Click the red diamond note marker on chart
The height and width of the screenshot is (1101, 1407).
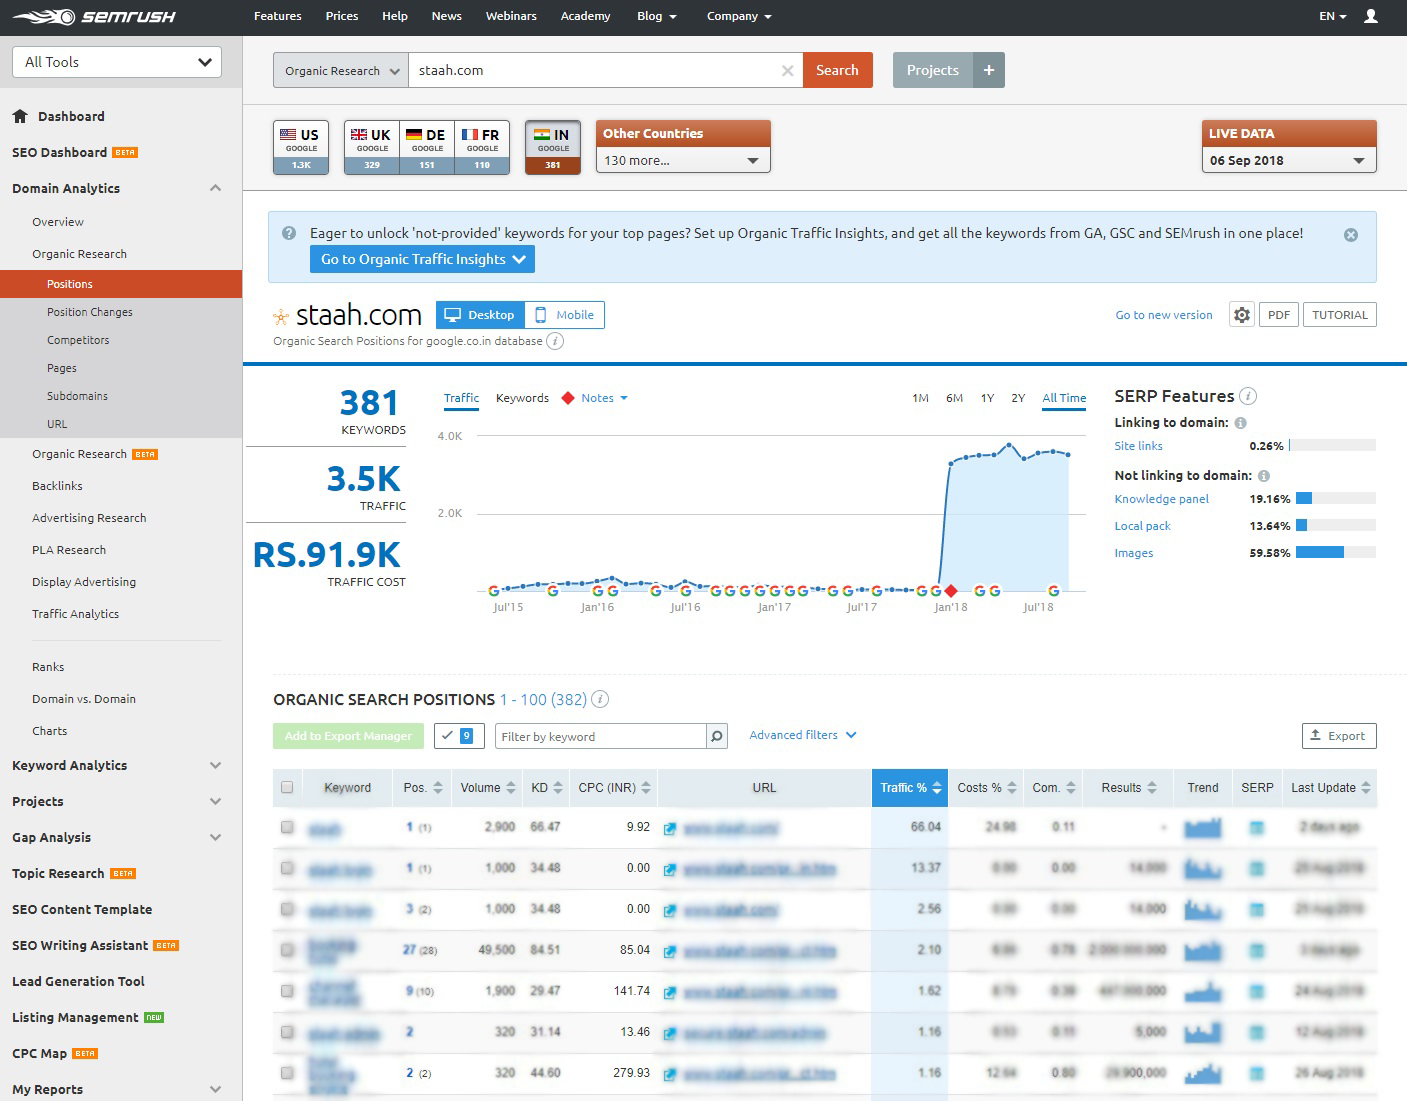point(951,591)
